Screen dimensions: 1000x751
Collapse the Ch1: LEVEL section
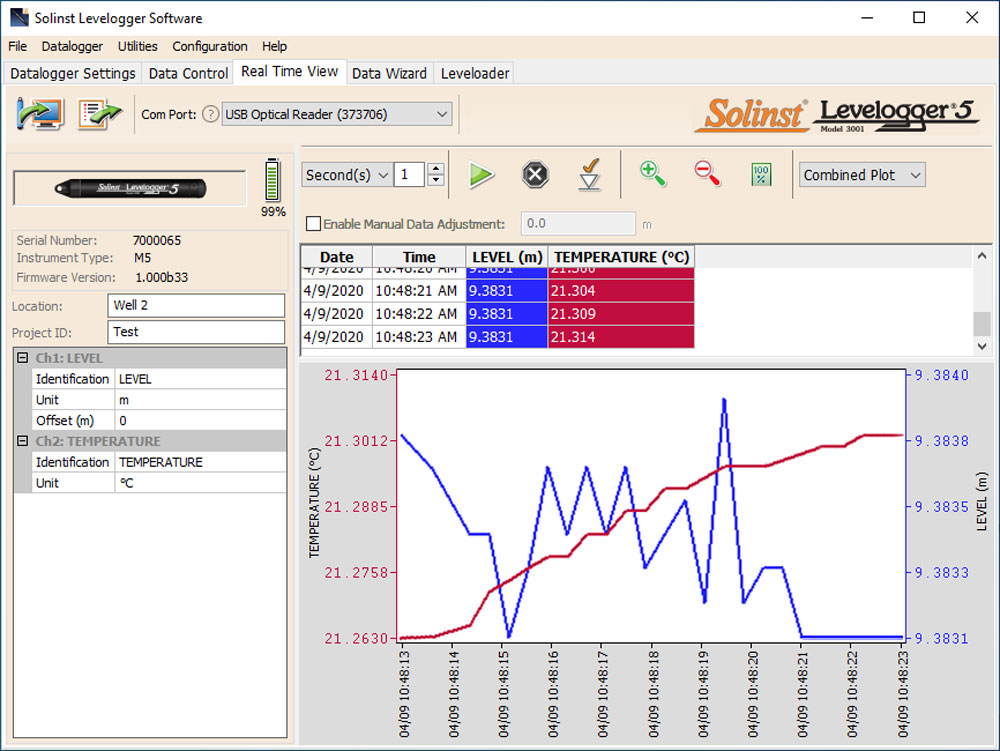(x=22, y=358)
